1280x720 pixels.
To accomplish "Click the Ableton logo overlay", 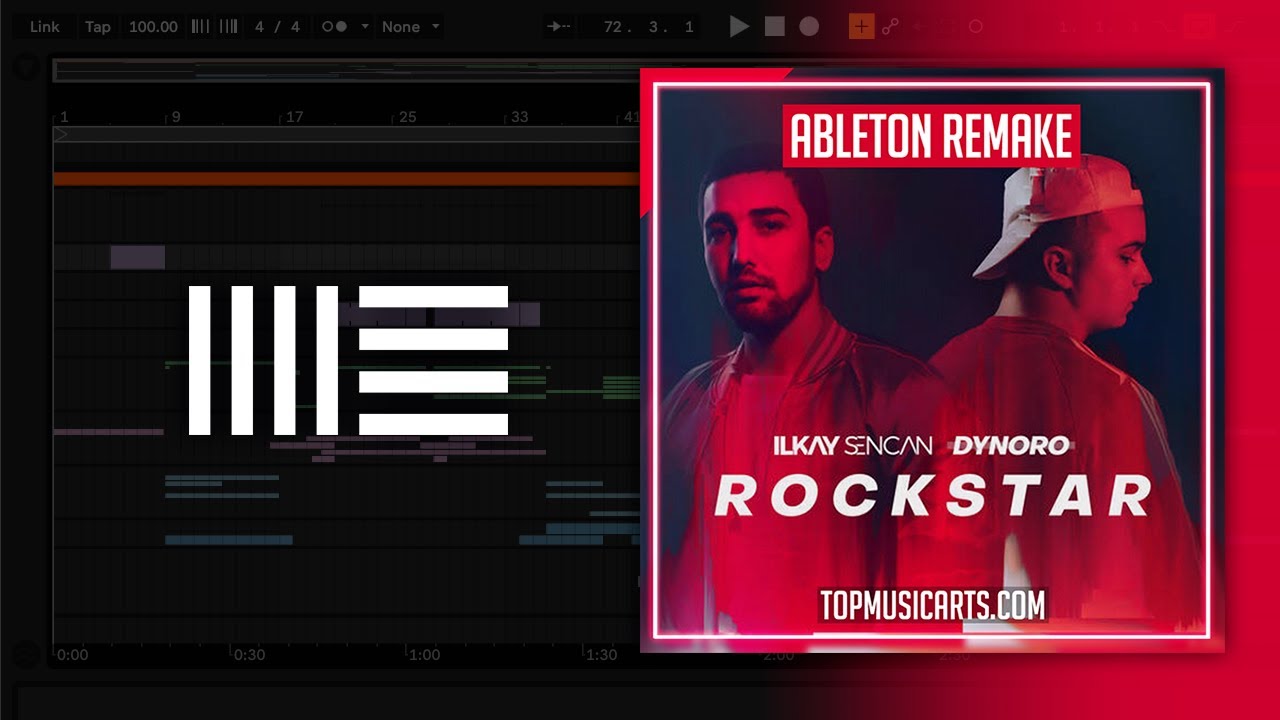I will (348, 360).
